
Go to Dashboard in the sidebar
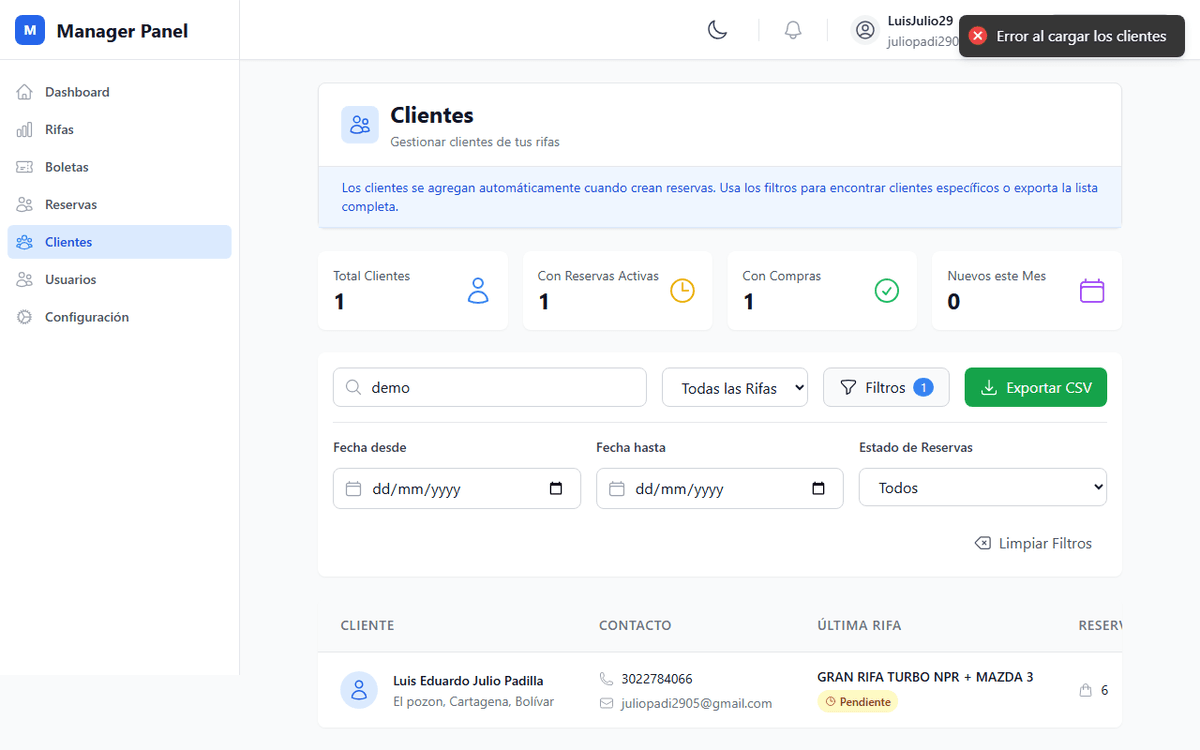[77, 92]
